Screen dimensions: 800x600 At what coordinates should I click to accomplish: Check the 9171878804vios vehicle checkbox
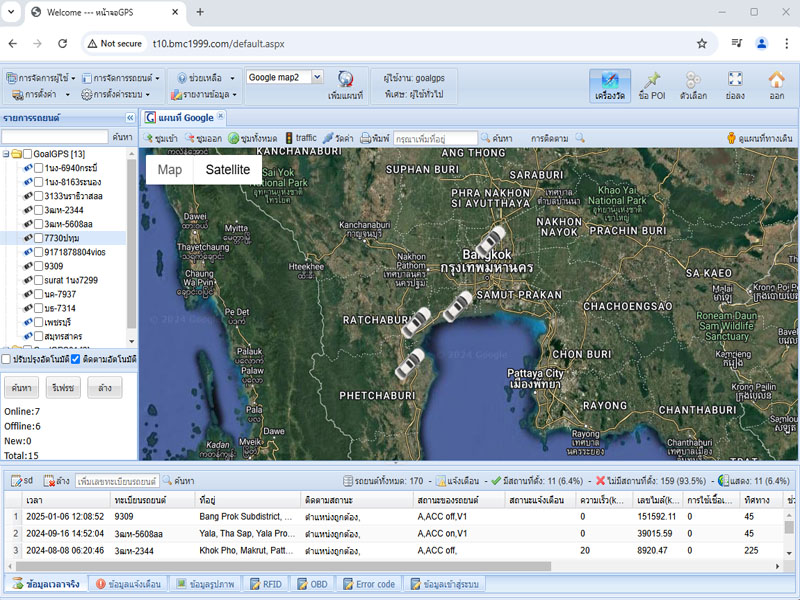tap(38, 252)
